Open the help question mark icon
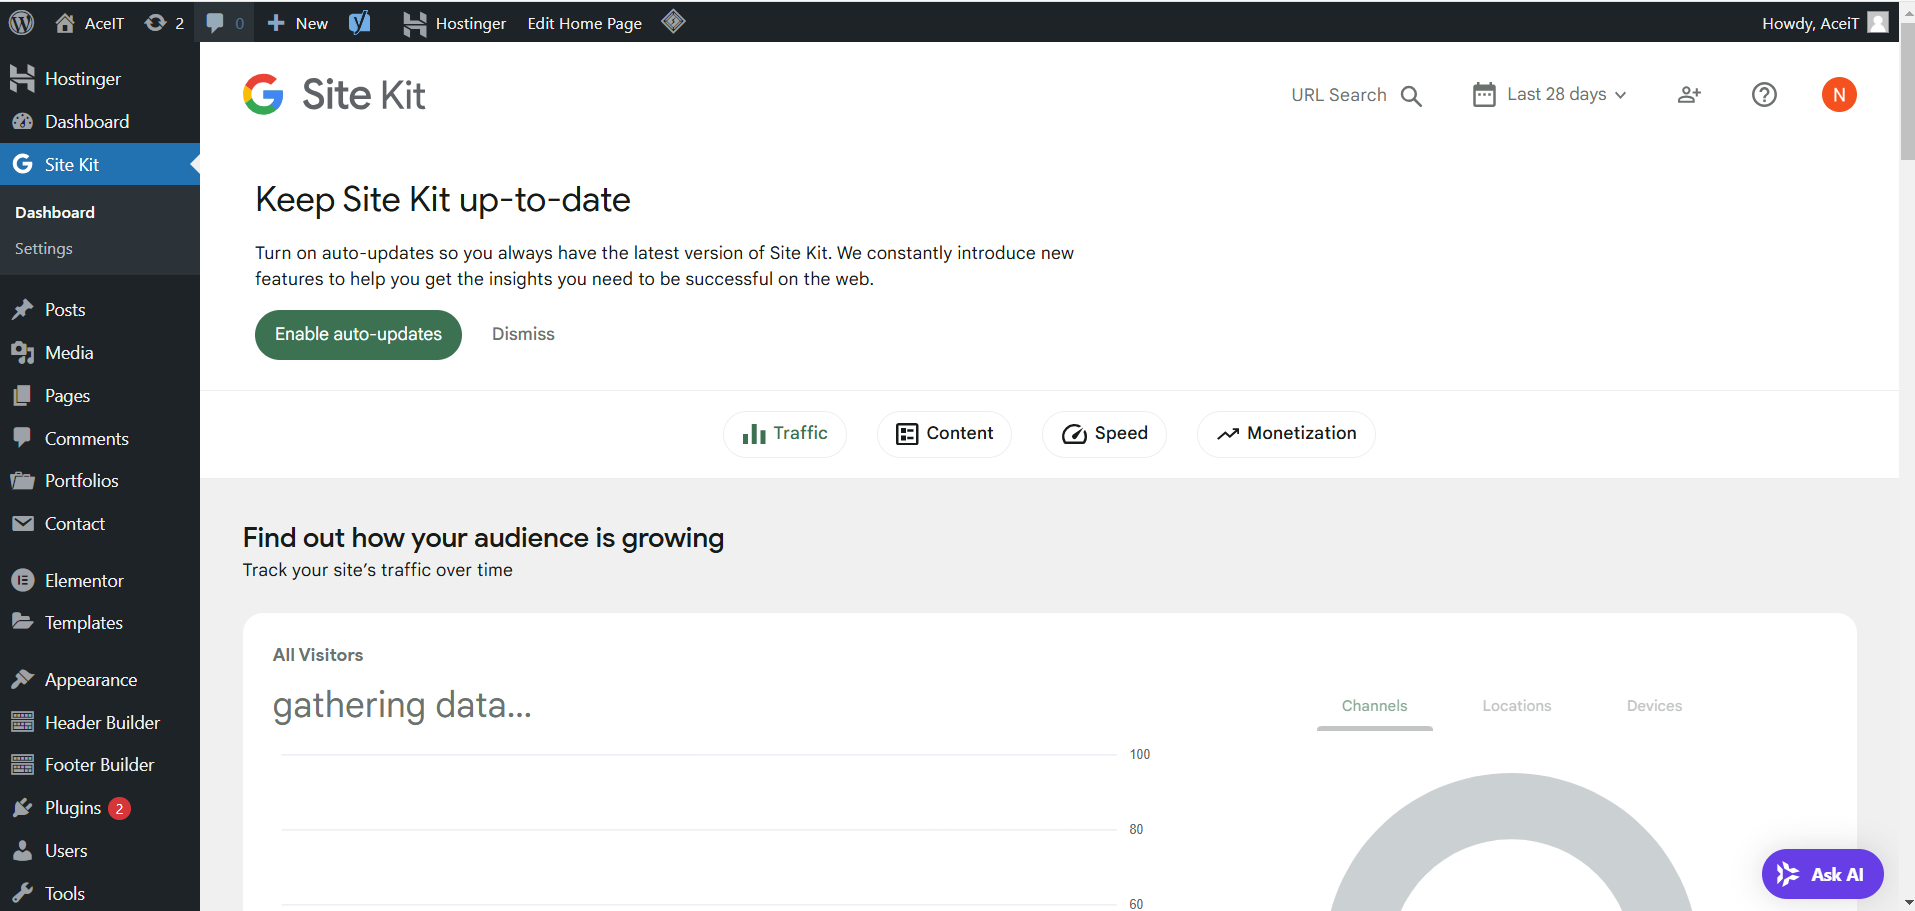 pyautogui.click(x=1764, y=95)
